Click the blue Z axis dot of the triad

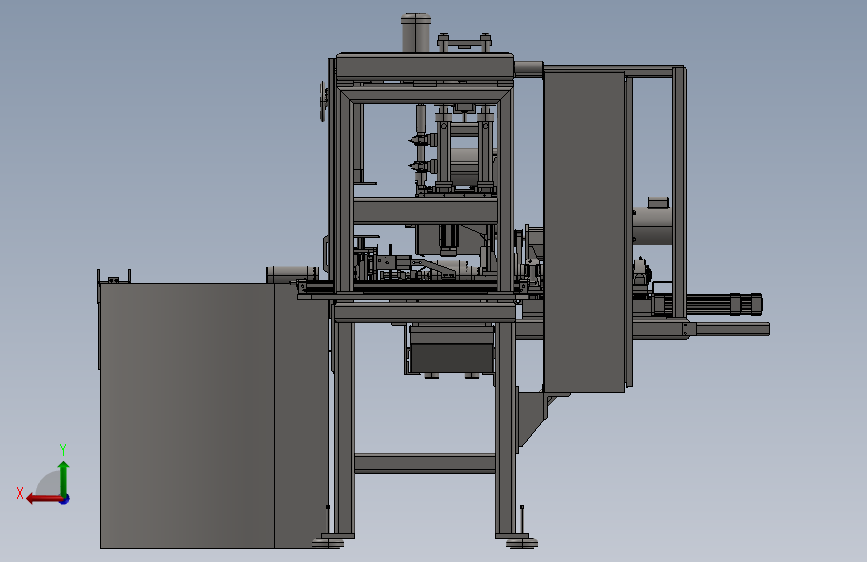65,499
